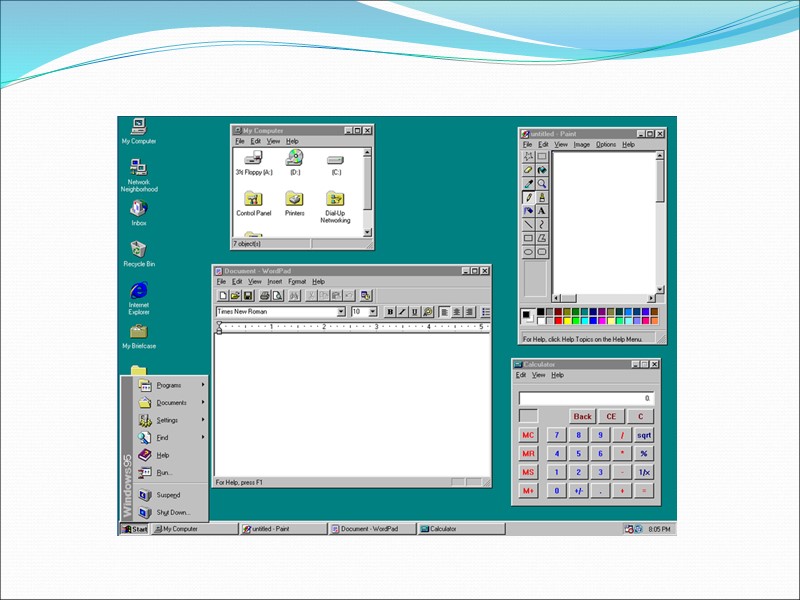The width and height of the screenshot is (800, 600).
Task: Click the MC memory clear button
Action: click(x=528, y=435)
